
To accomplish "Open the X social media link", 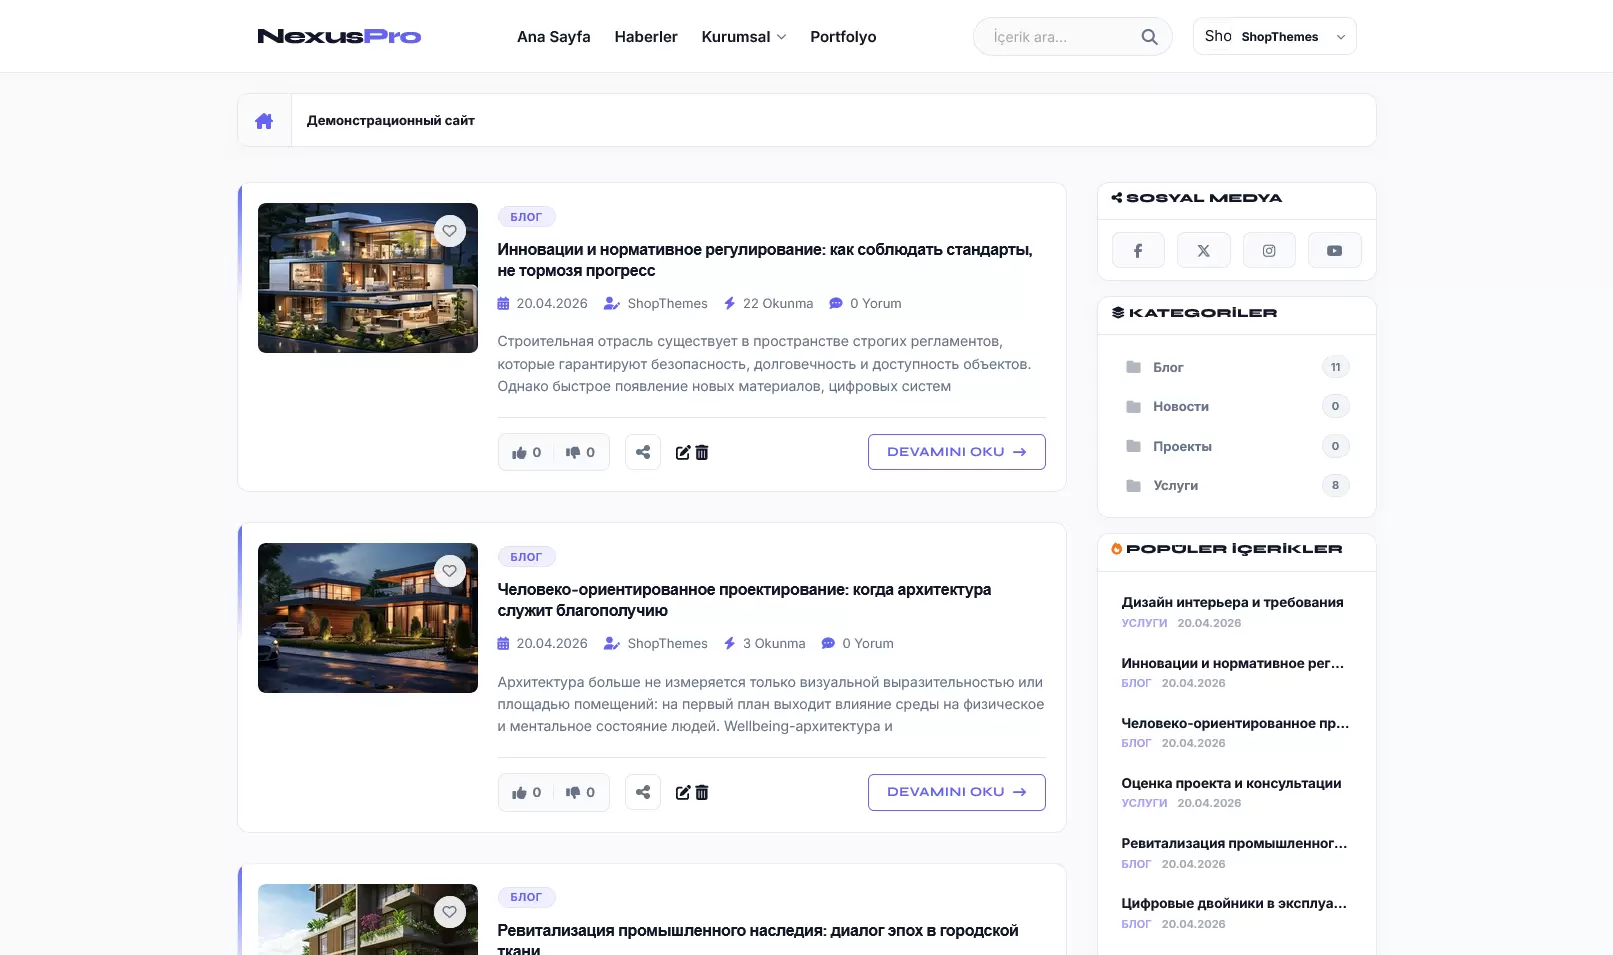I will (1203, 251).
